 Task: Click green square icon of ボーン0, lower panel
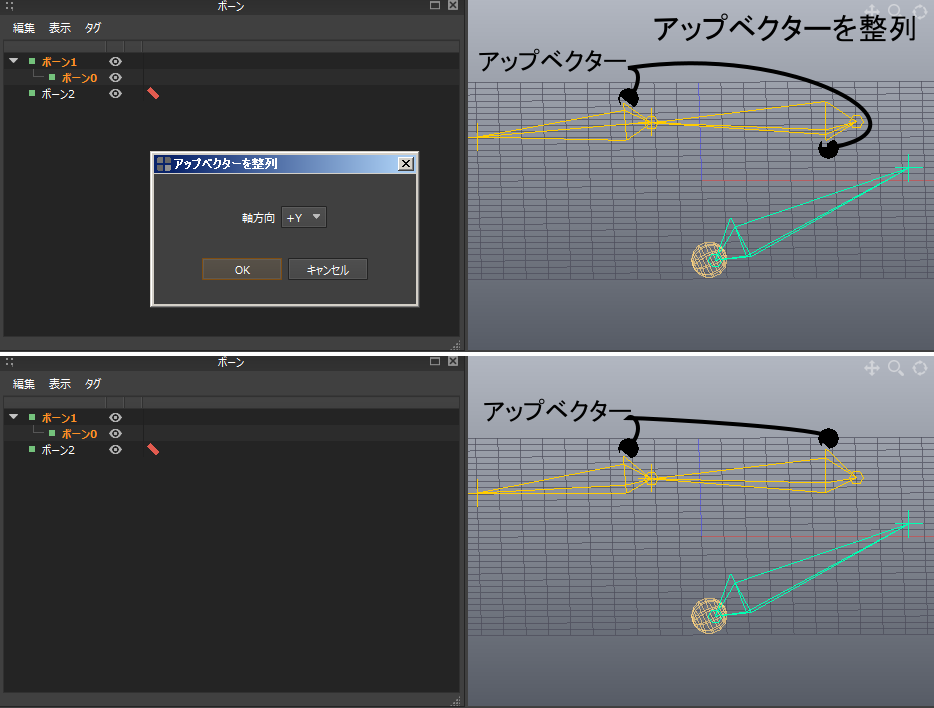click(x=52, y=433)
